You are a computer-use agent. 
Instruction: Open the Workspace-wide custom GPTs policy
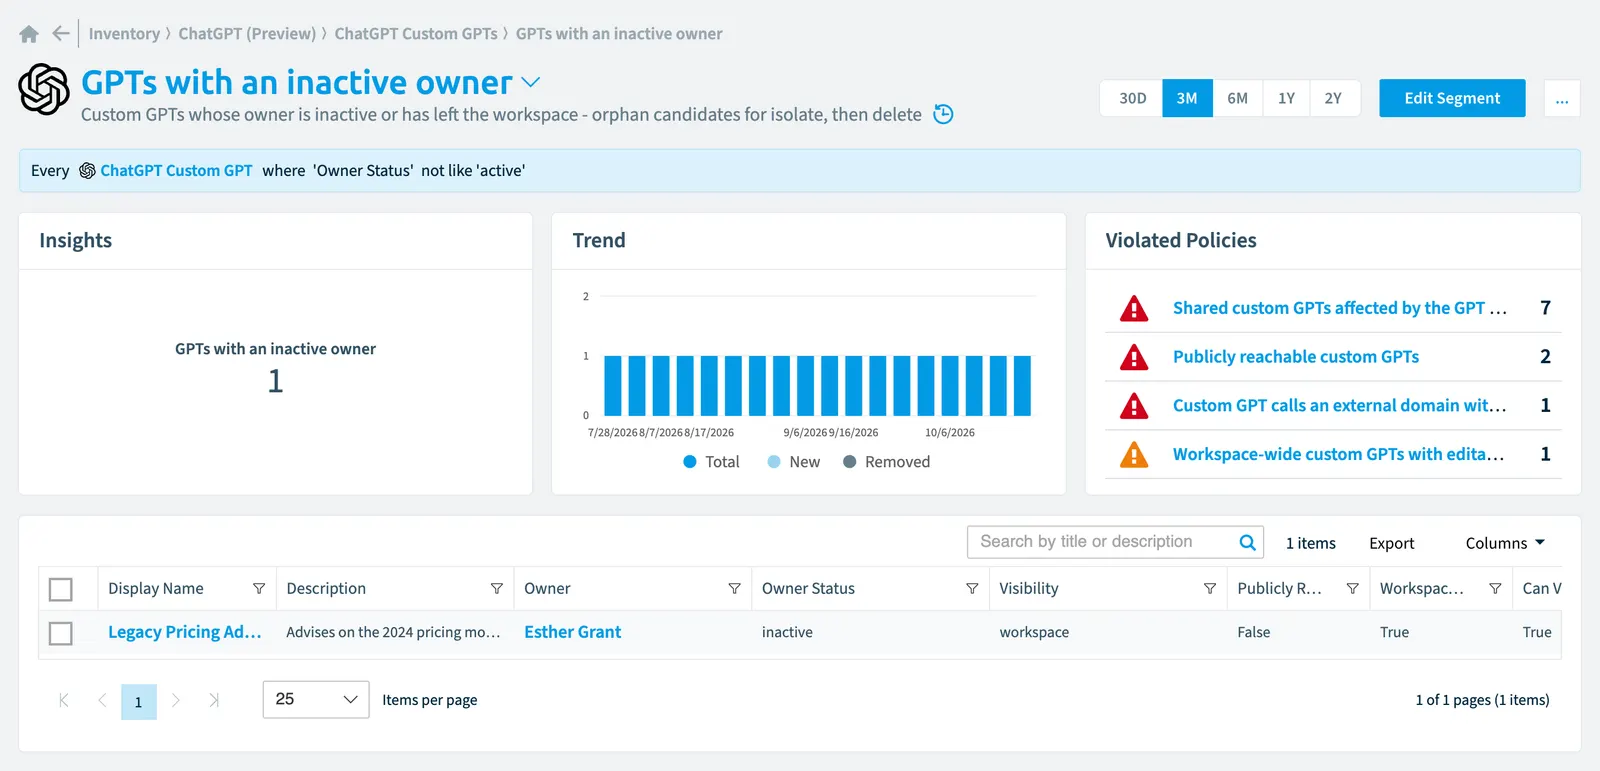pos(1339,454)
